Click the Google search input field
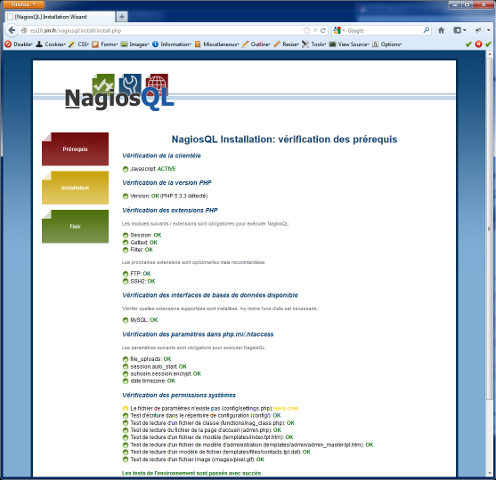 (x=383, y=30)
